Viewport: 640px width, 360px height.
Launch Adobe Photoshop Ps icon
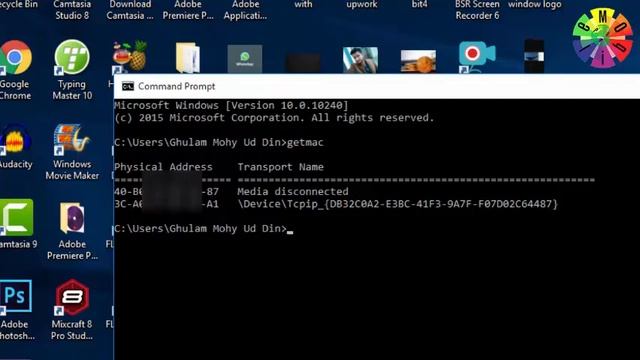pos(16,296)
